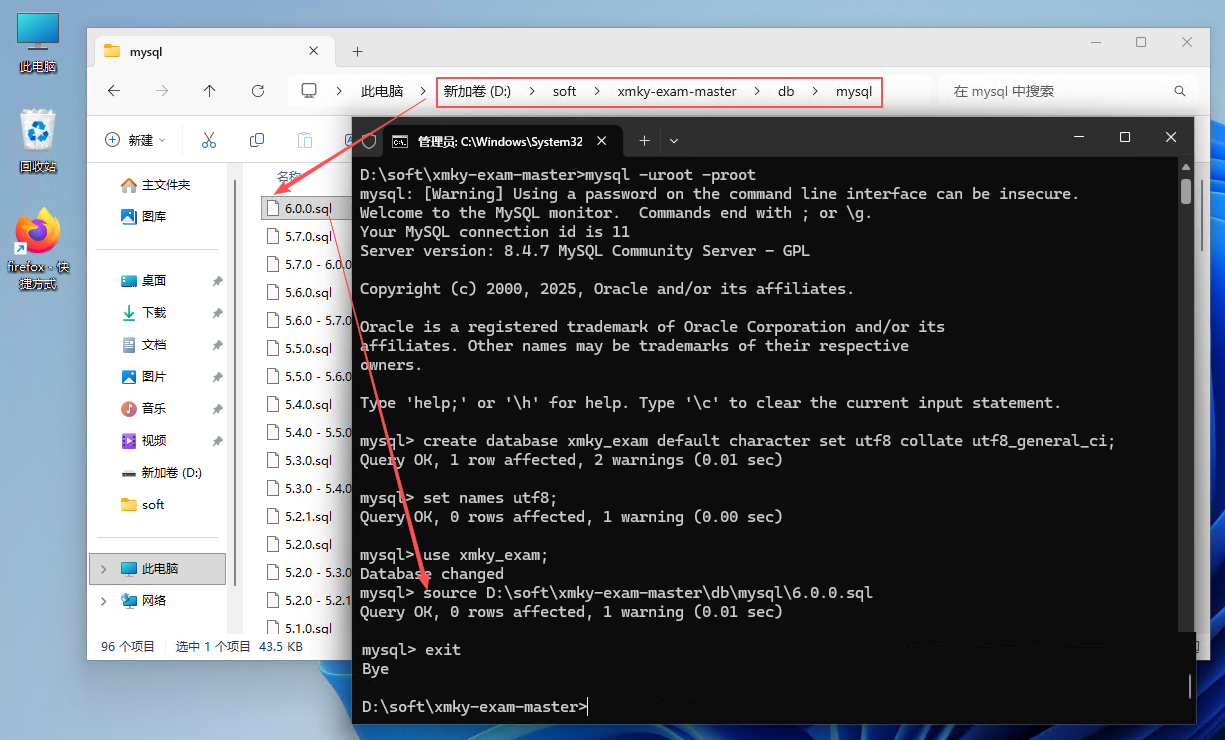Click the soft breadcrumb in address bar

click(x=564, y=91)
